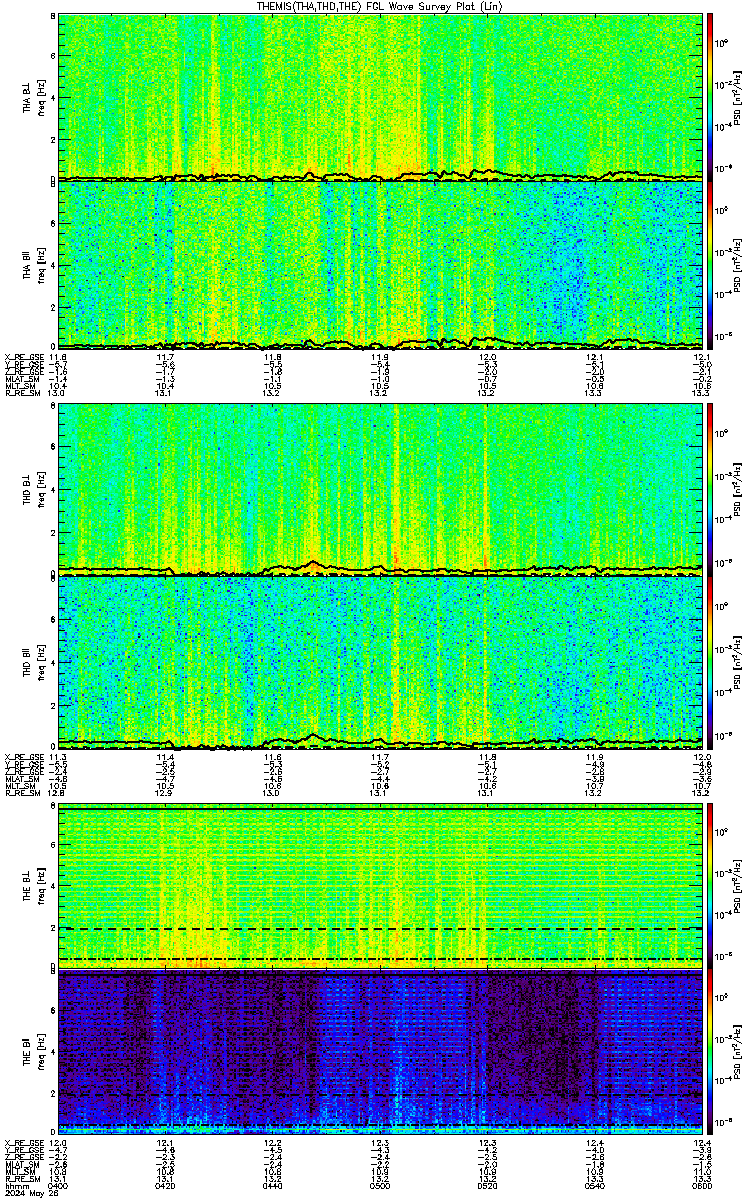Click the color bar beside THD B-perpendicular panel

710,489
